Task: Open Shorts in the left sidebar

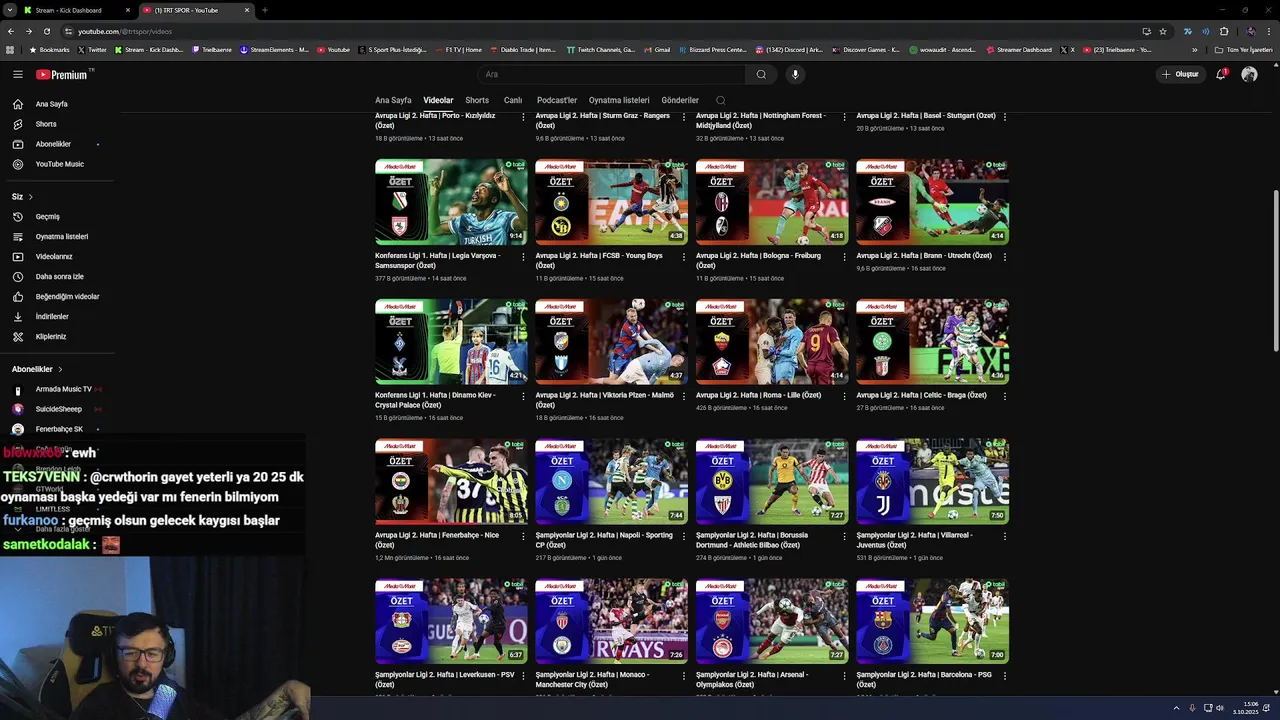Action: click(46, 124)
